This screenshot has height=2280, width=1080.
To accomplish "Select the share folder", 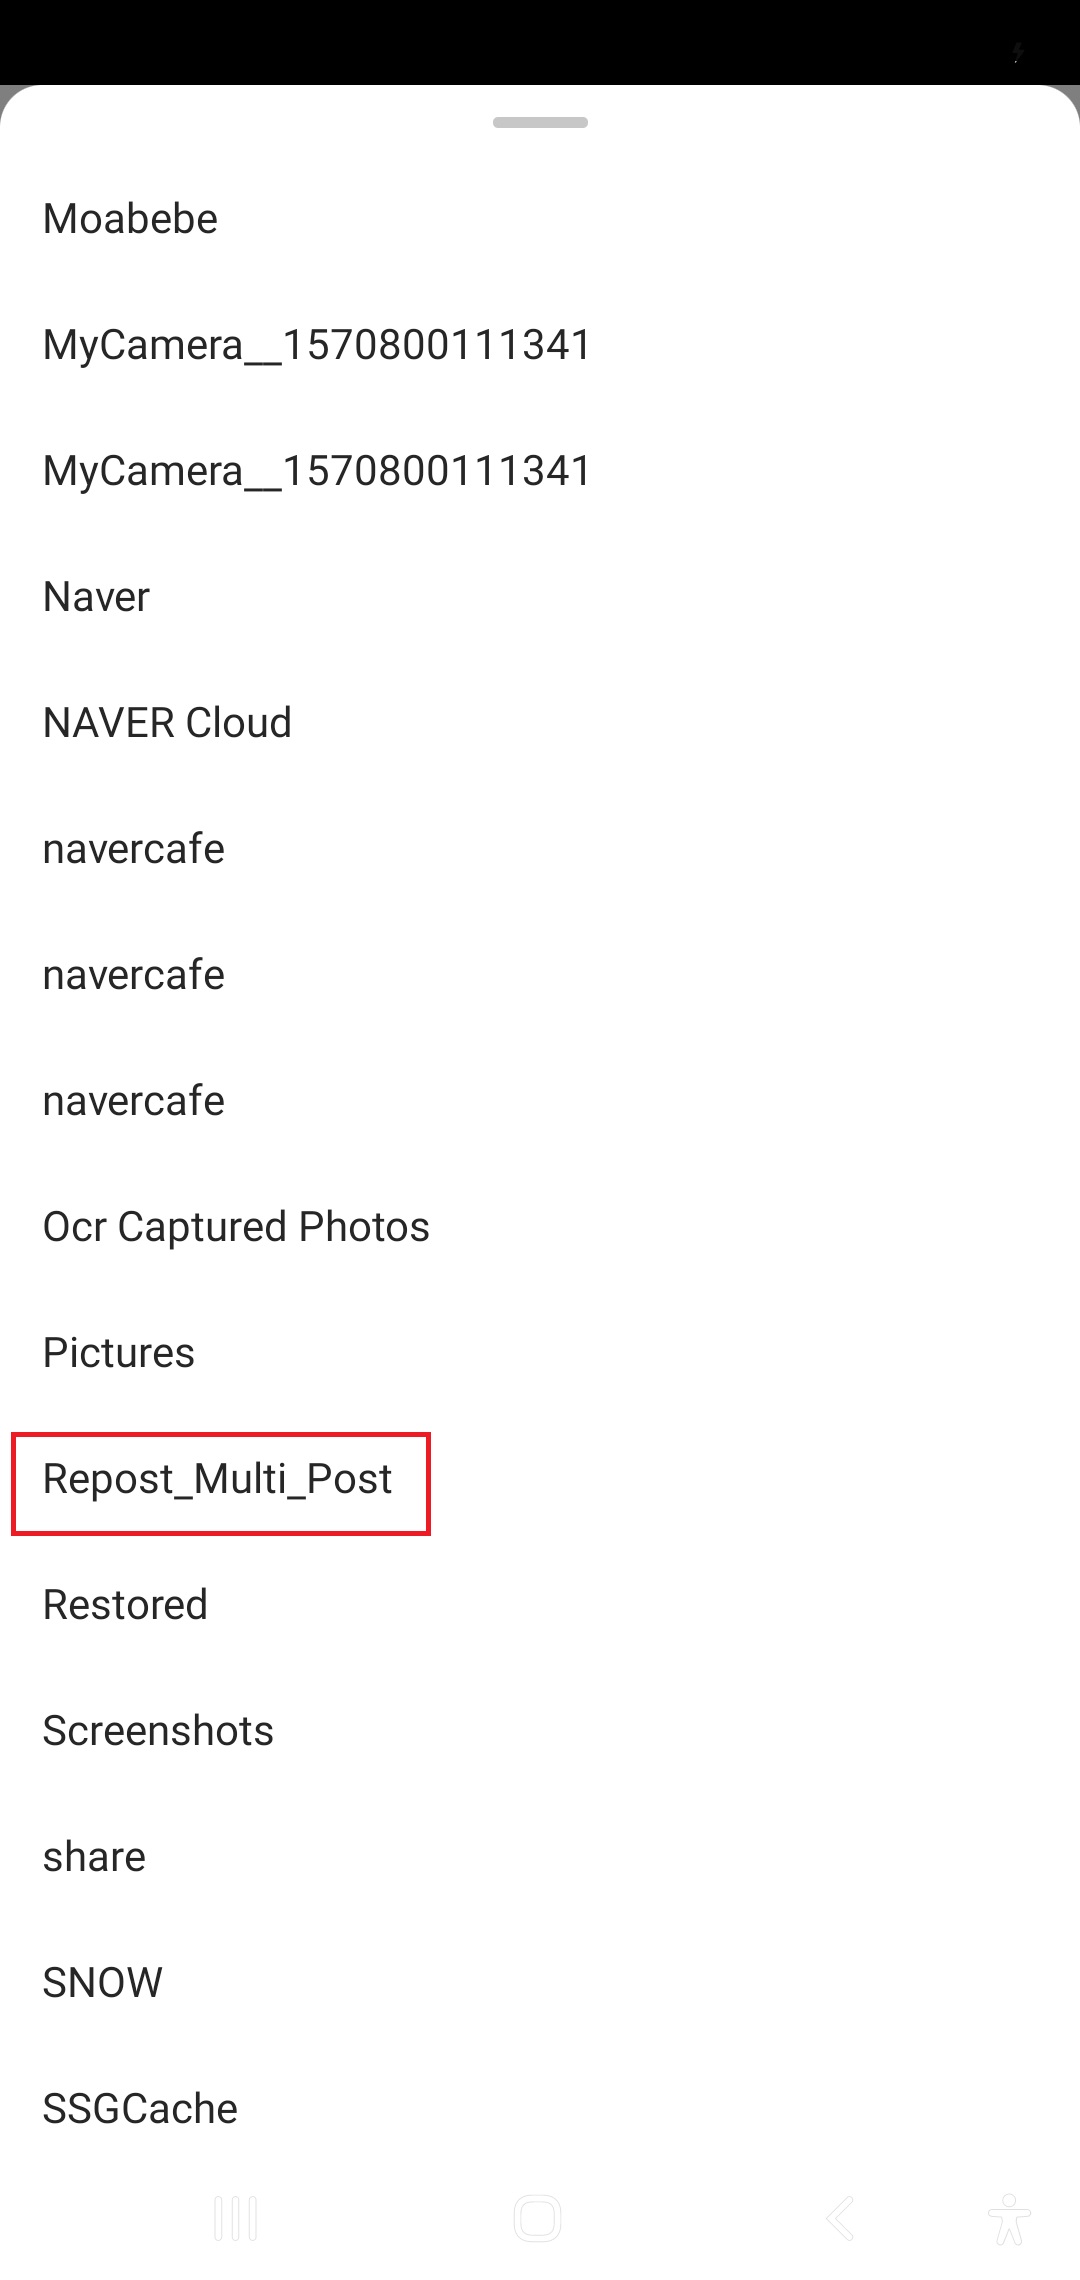I will [540, 1857].
